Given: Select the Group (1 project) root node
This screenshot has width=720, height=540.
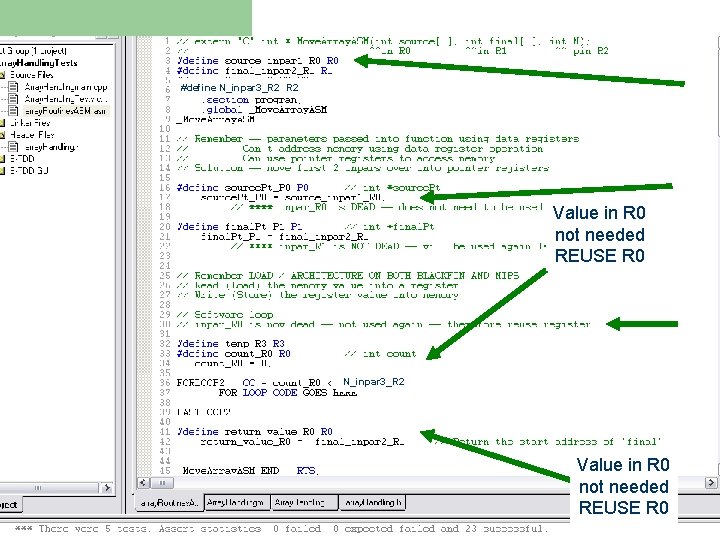Looking at the screenshot, I should [x=34, y=51].
